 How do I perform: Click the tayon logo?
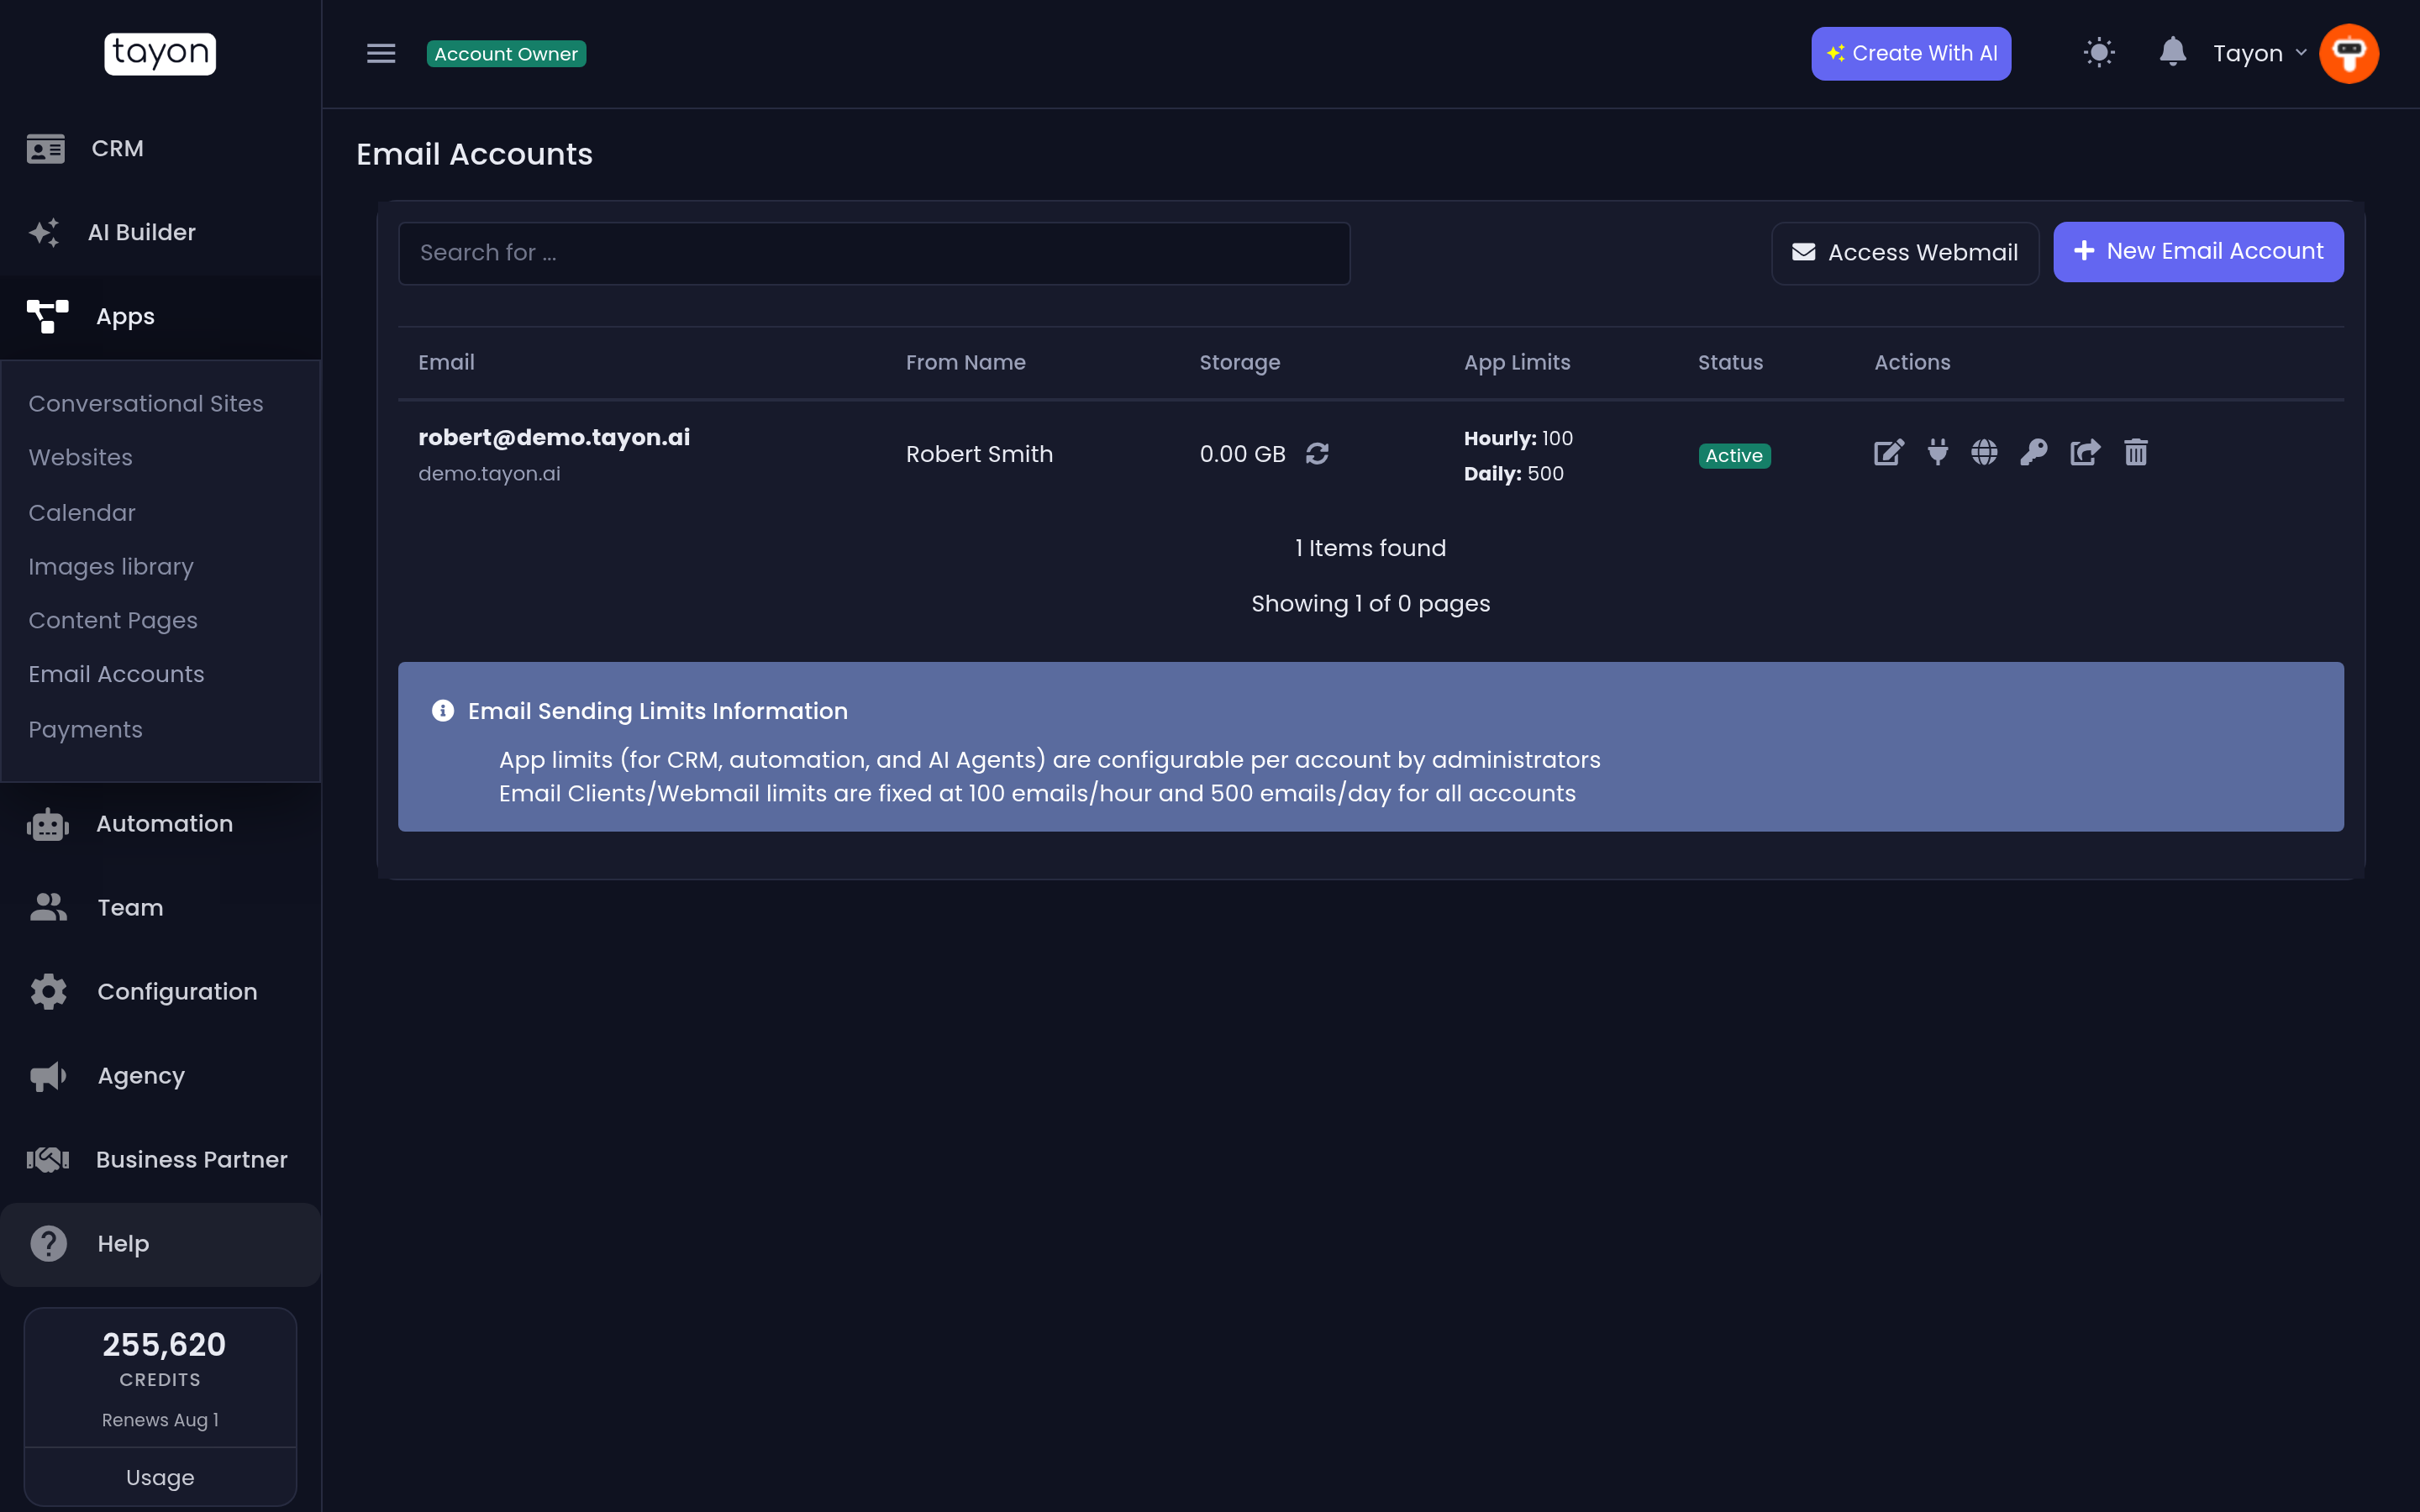tap(160, 53)
